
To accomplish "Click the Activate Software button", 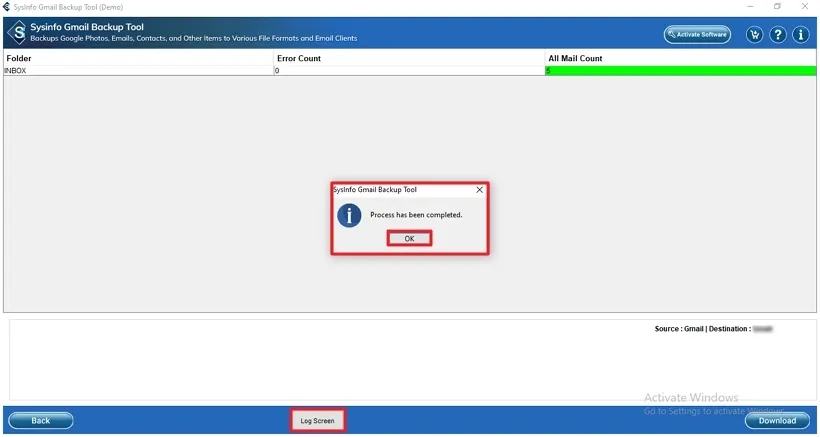I will (x=697, y=34).
